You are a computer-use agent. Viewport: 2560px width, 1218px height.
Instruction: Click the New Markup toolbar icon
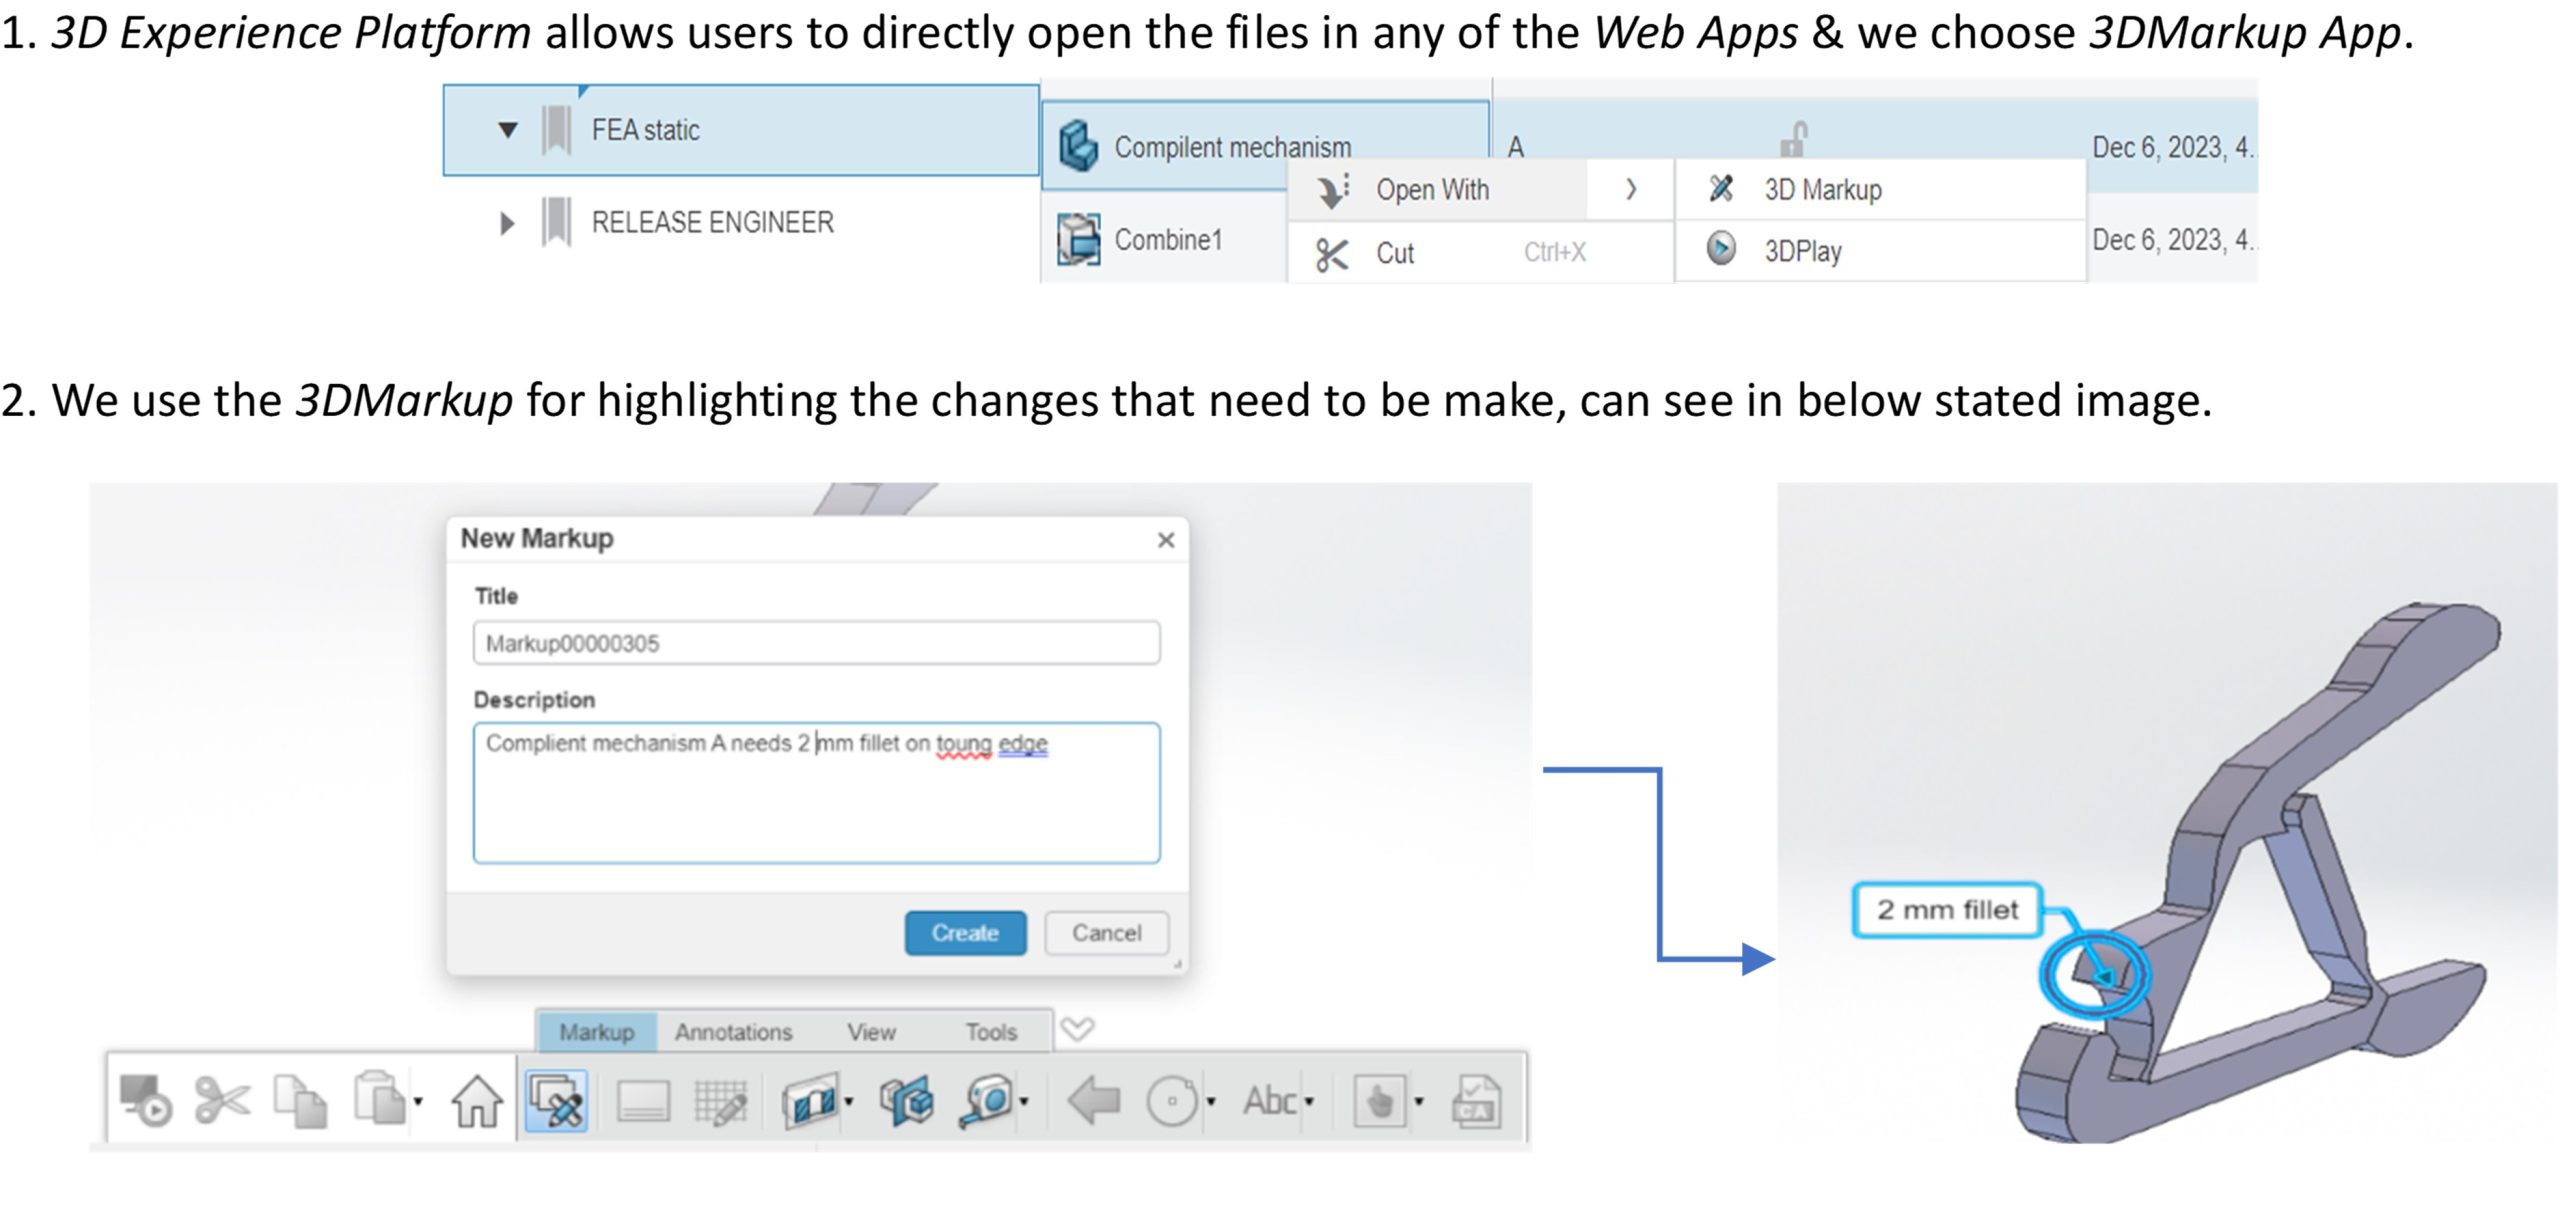tap(556, 1101)
